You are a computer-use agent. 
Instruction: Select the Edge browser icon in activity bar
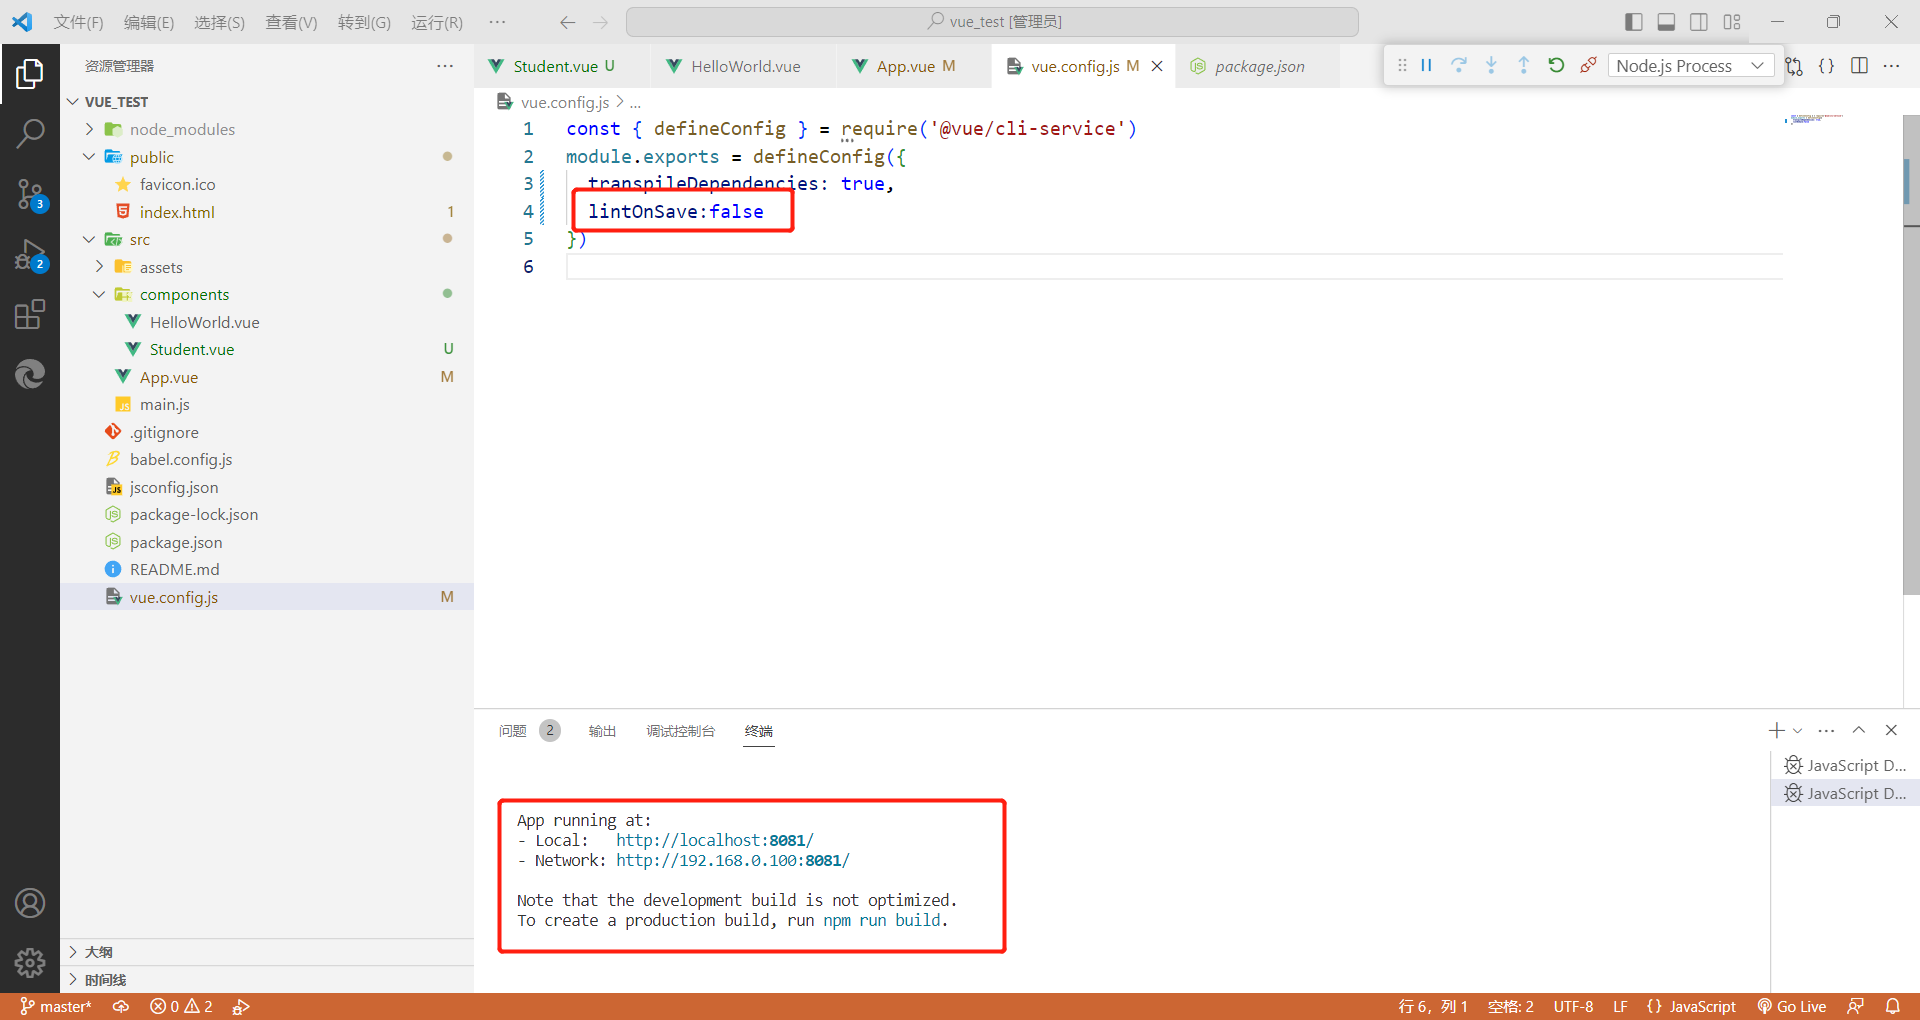(x=30, y=374)
